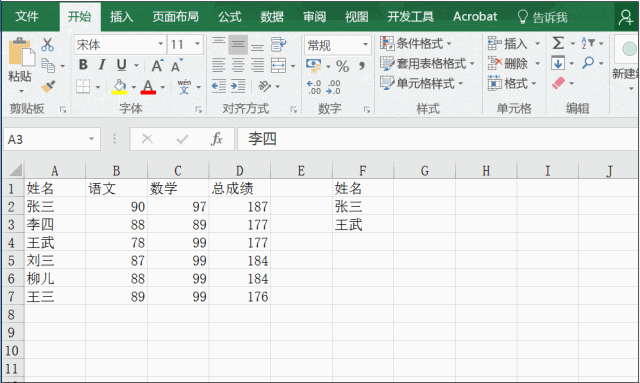Increase cell indent
640x383 pixels.
(238, 86)
